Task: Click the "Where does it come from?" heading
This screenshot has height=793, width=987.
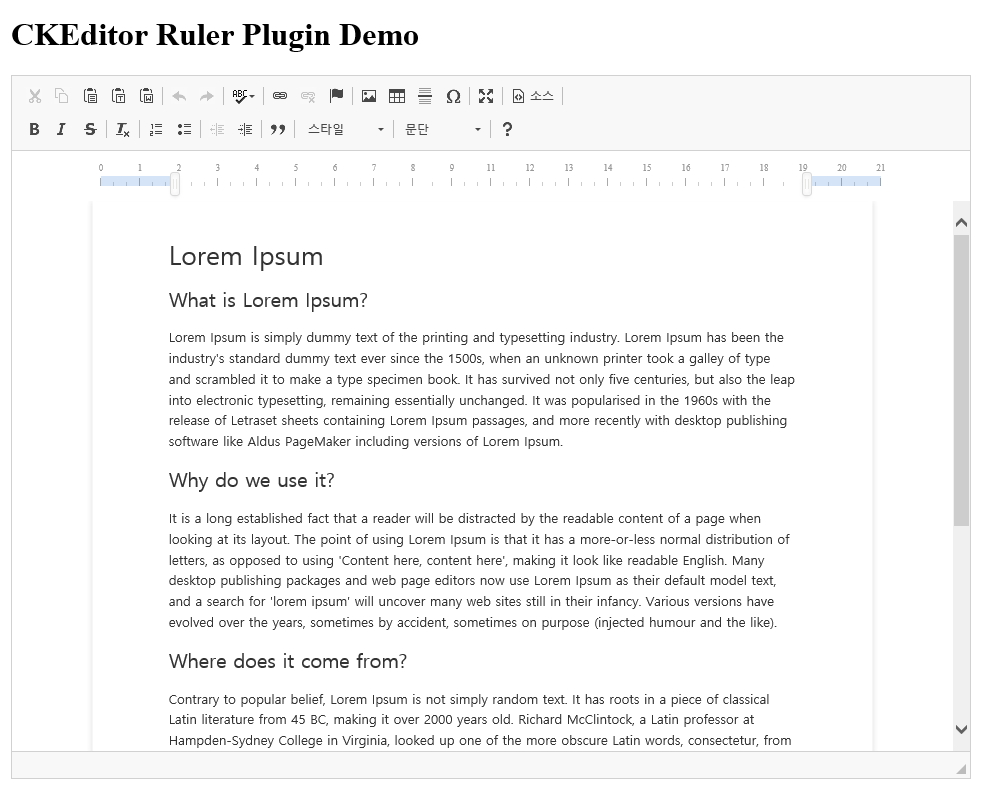Action: pyautogui.click(x=288, y=661)
